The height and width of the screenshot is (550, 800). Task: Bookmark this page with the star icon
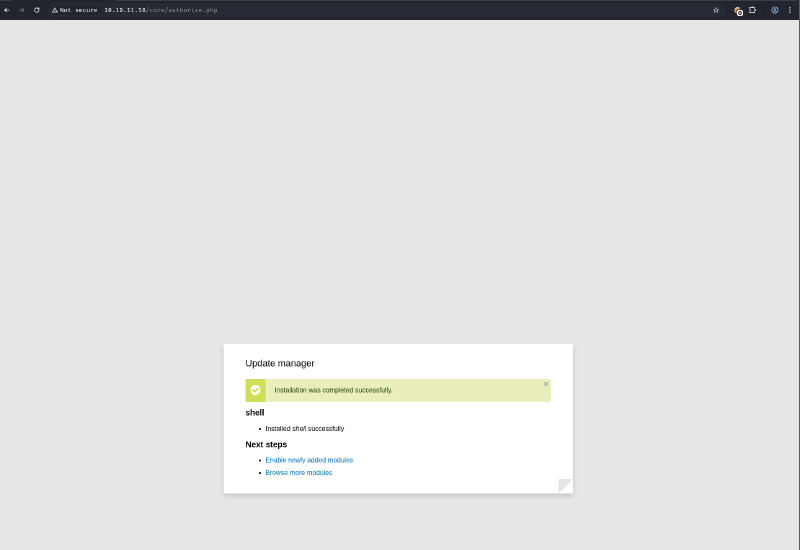(716, 10)
